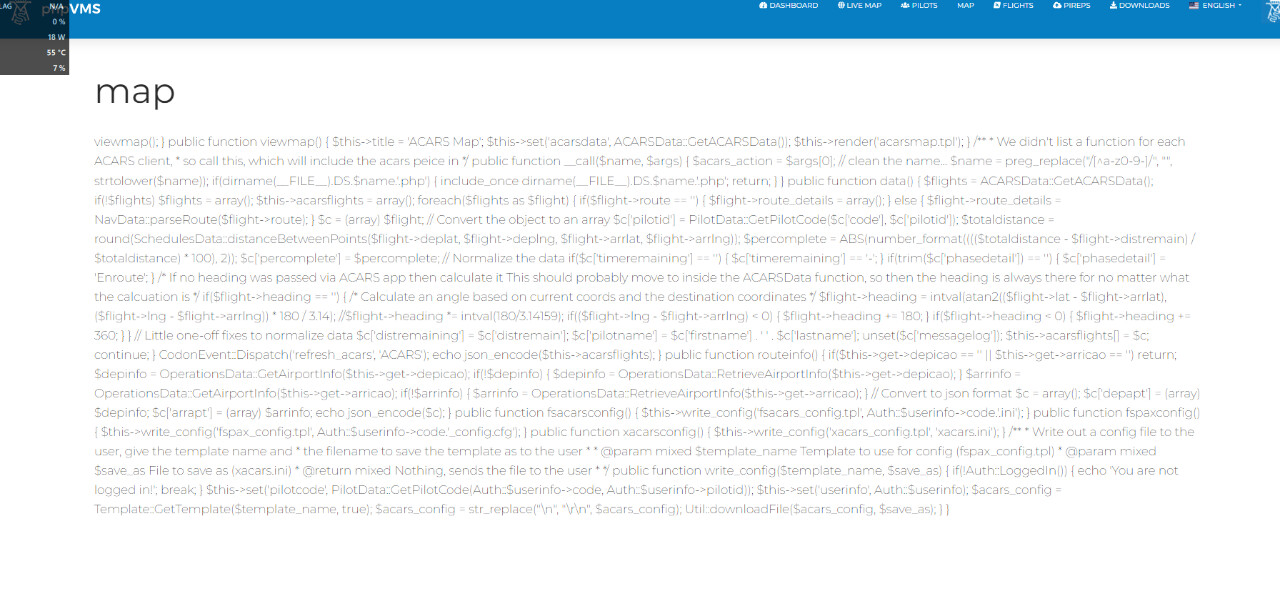Collapse the performance overlay showing 55 °C
The image size is (1280, 599).
point(56,52)
